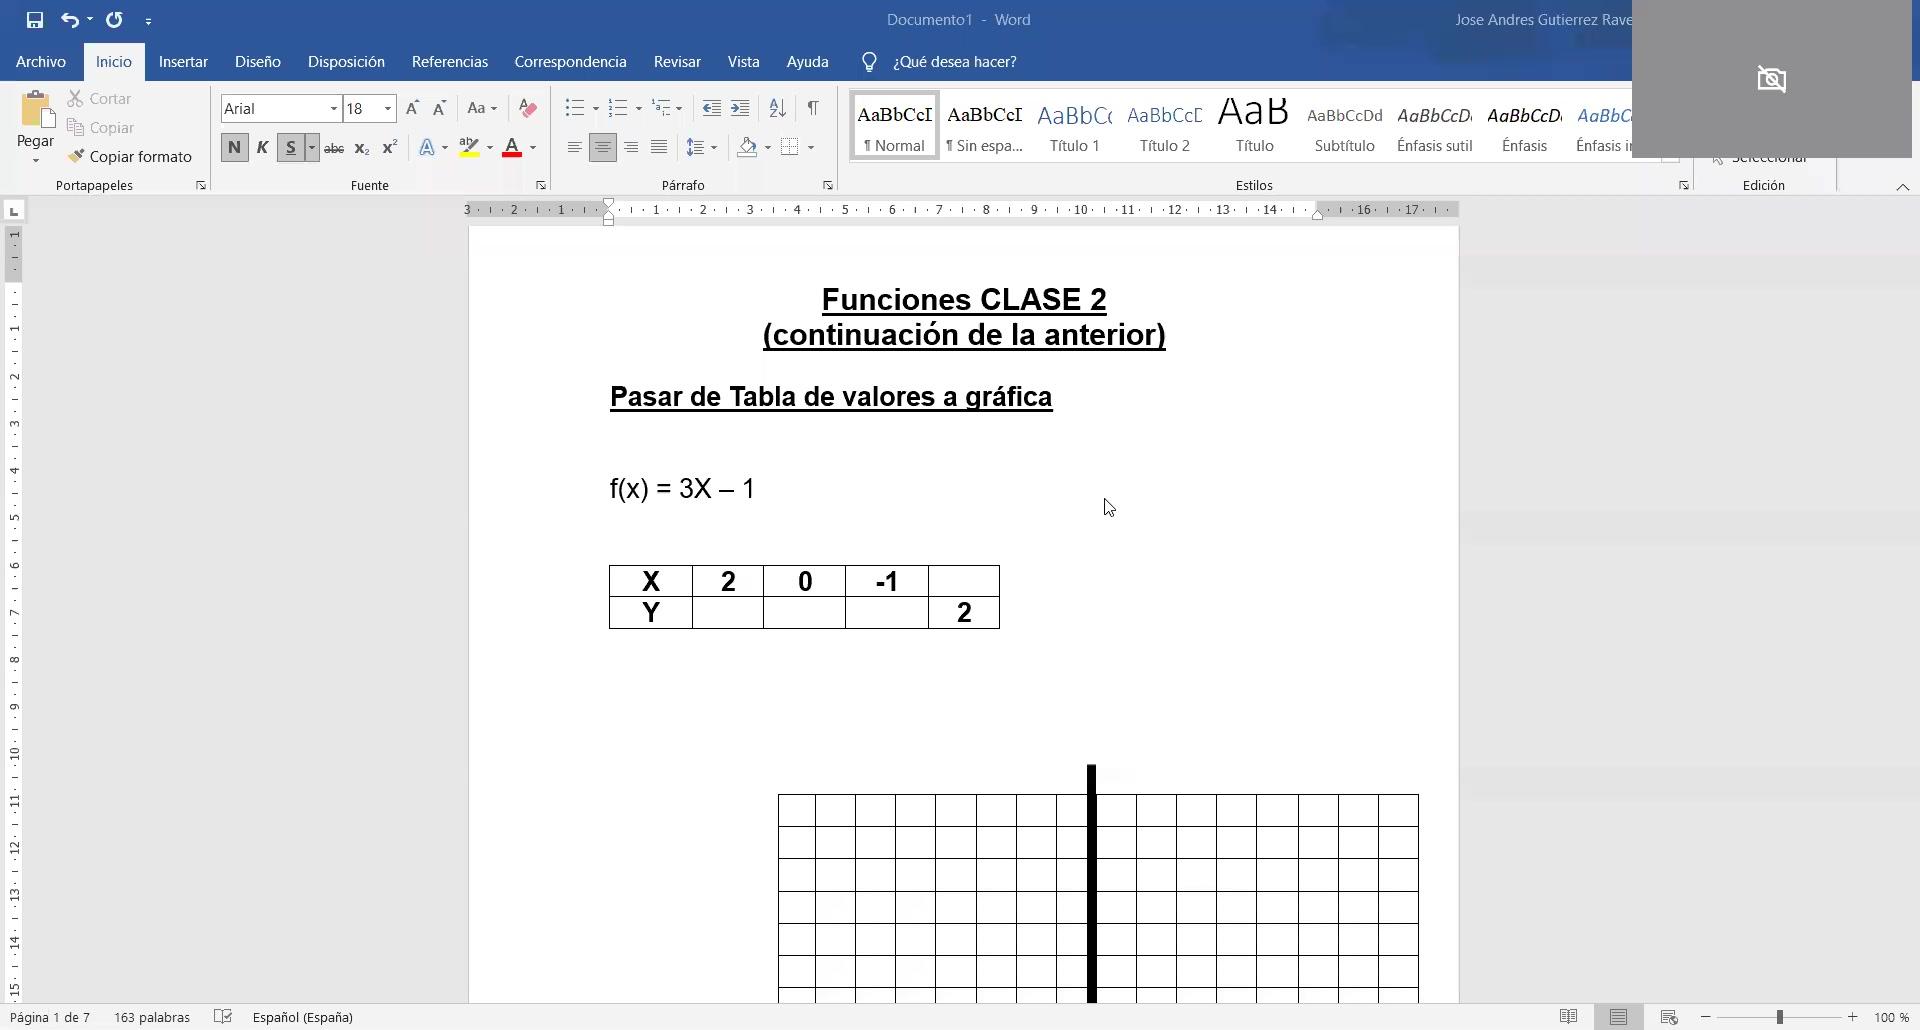Apply shading with the paint bucket
The image size is (1920, 1030).
[747, 148]
